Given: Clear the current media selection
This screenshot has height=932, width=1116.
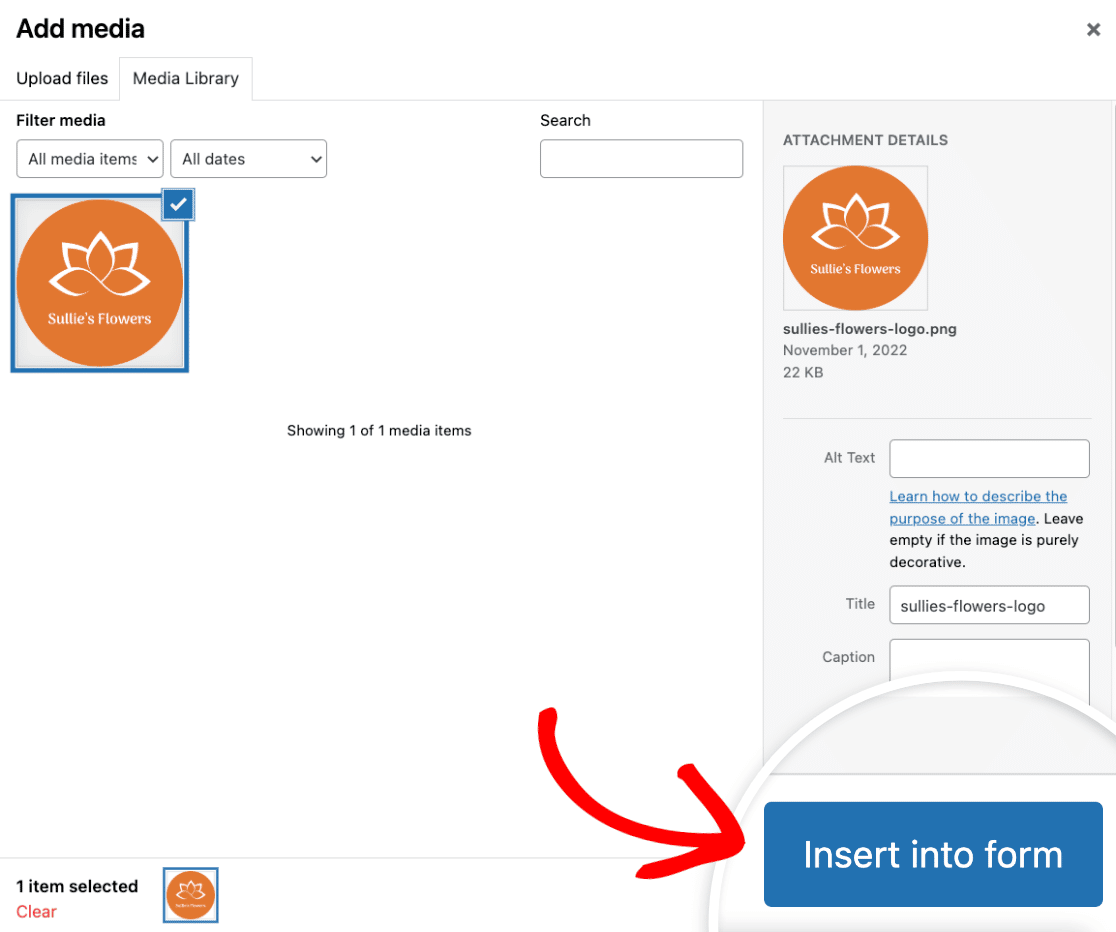Looking at the screenshot, I should (36, 911).
